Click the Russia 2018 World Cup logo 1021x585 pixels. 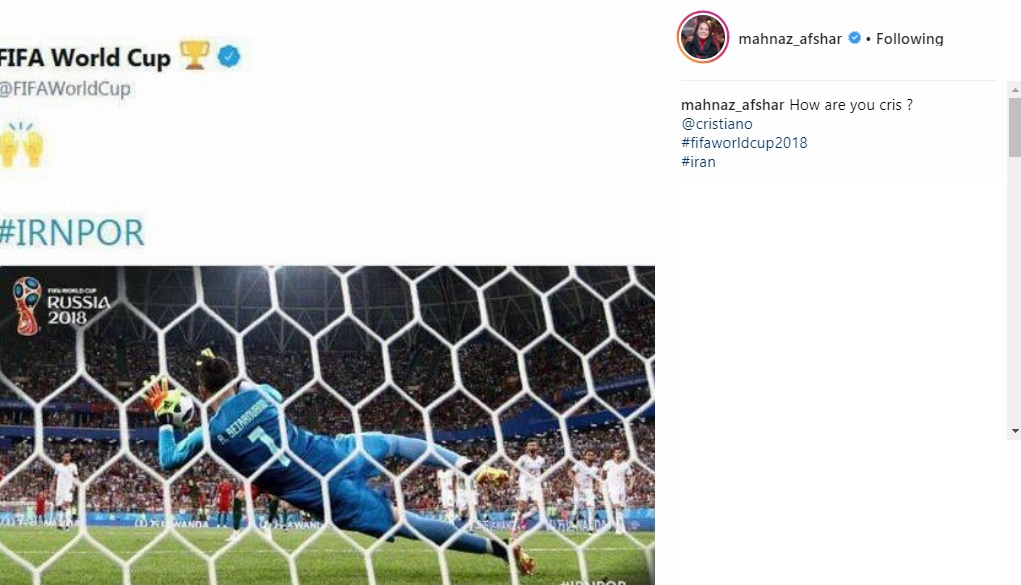[x=62, y=306]
